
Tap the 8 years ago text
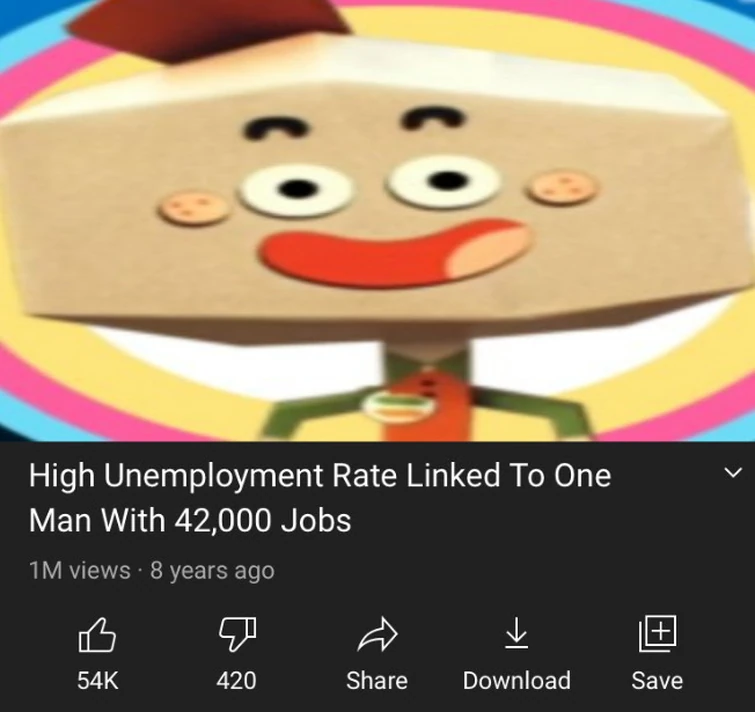tap(212, 571)
